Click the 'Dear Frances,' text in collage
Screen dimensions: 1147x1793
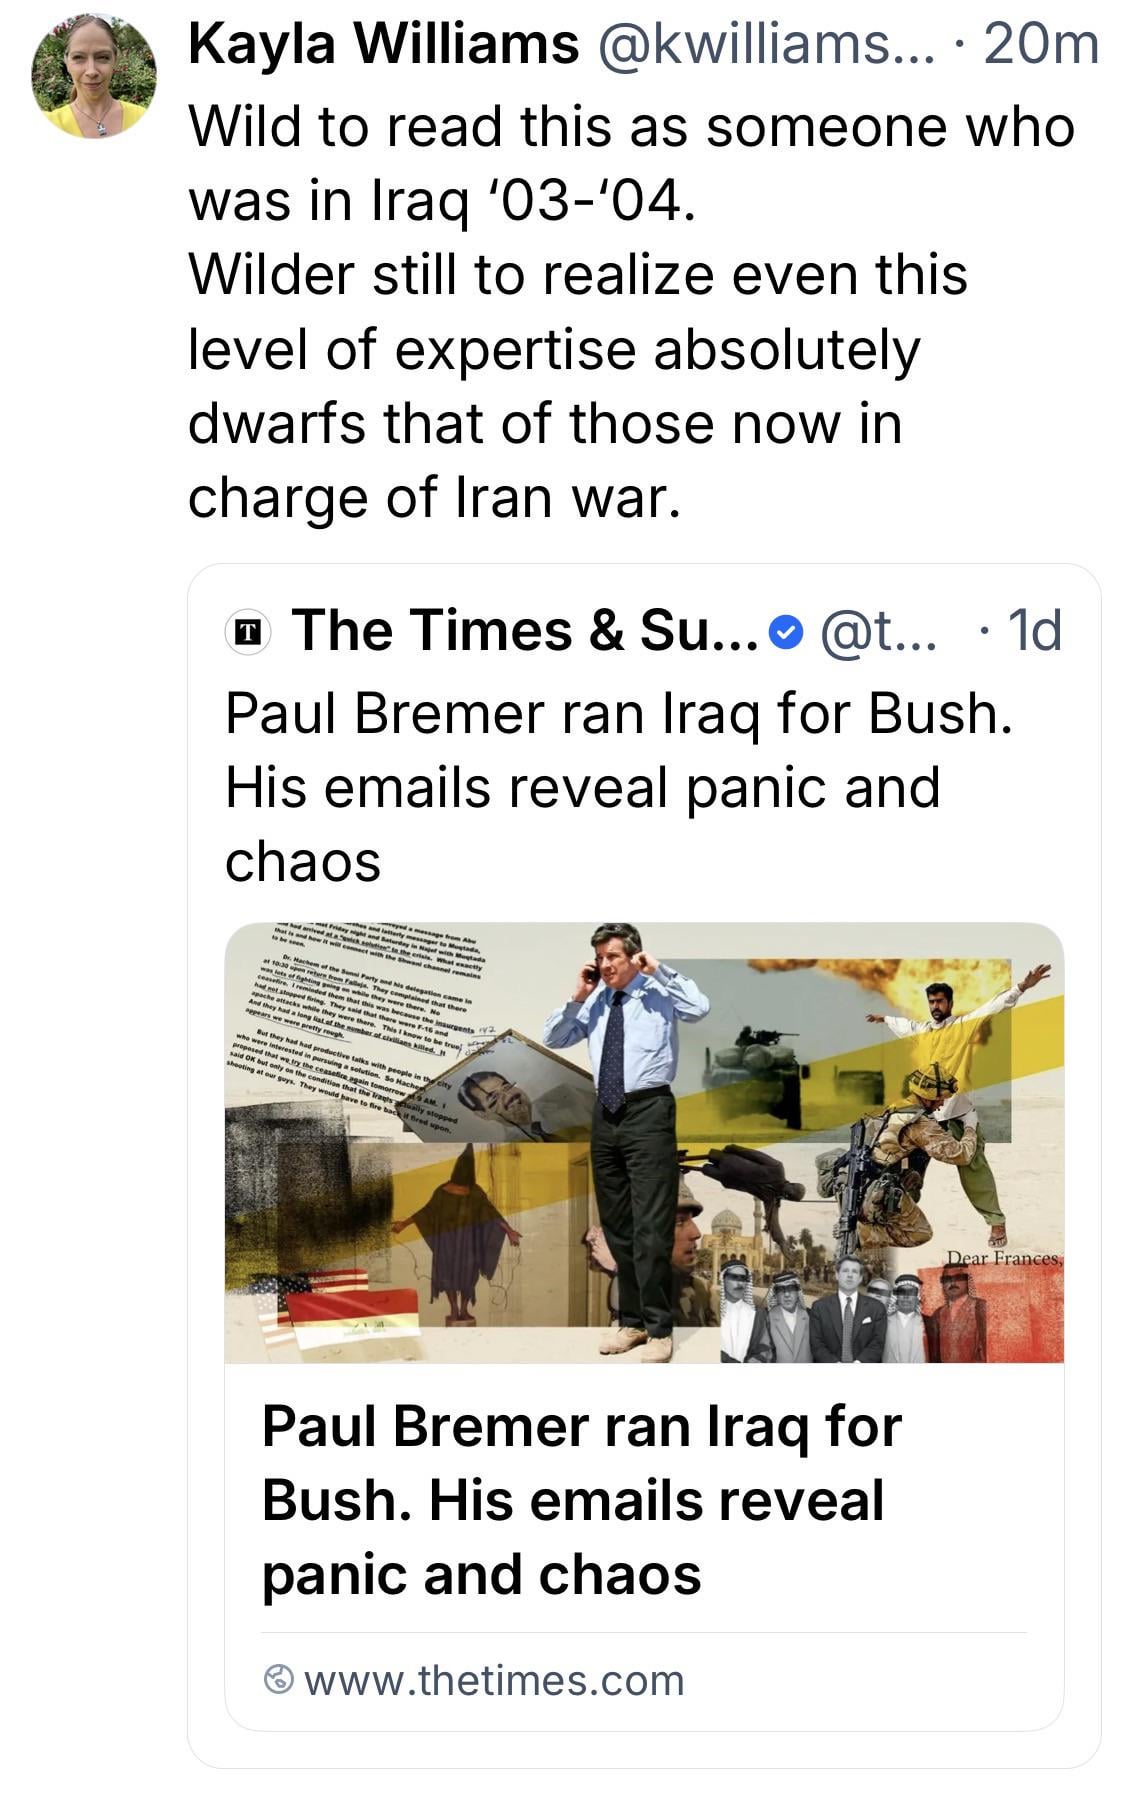1003,1257
